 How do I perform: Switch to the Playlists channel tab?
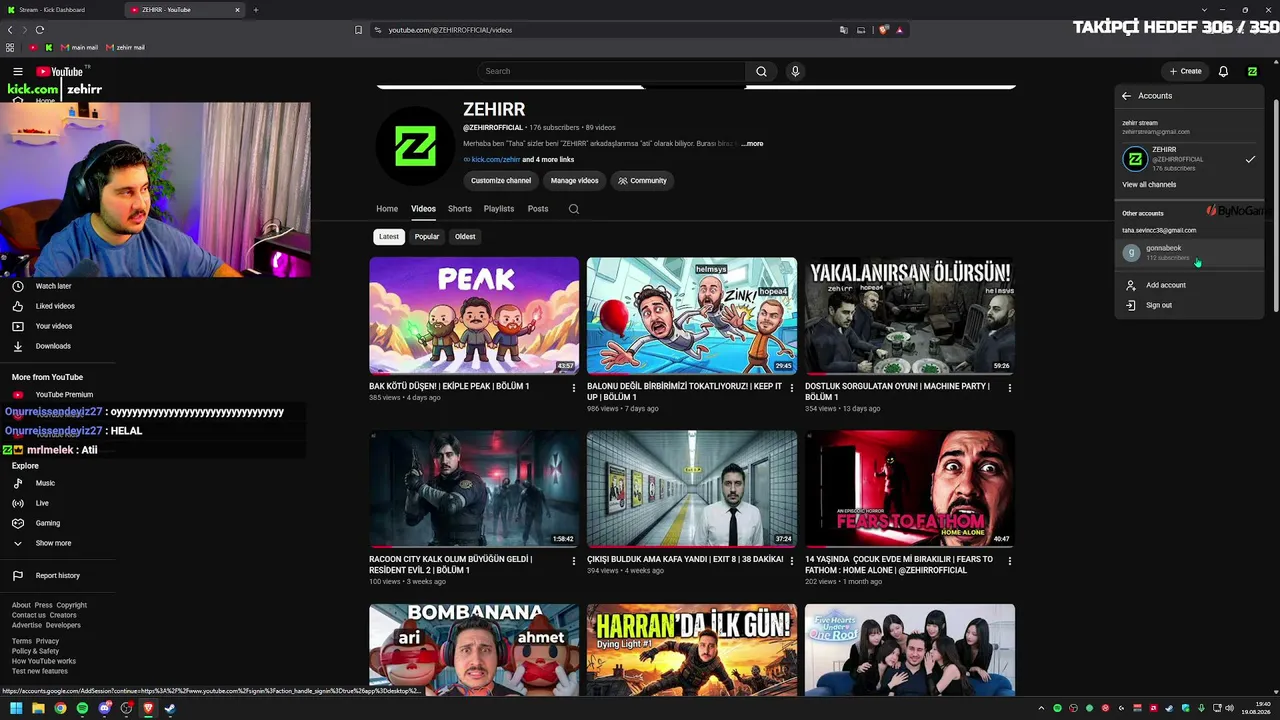499,209
